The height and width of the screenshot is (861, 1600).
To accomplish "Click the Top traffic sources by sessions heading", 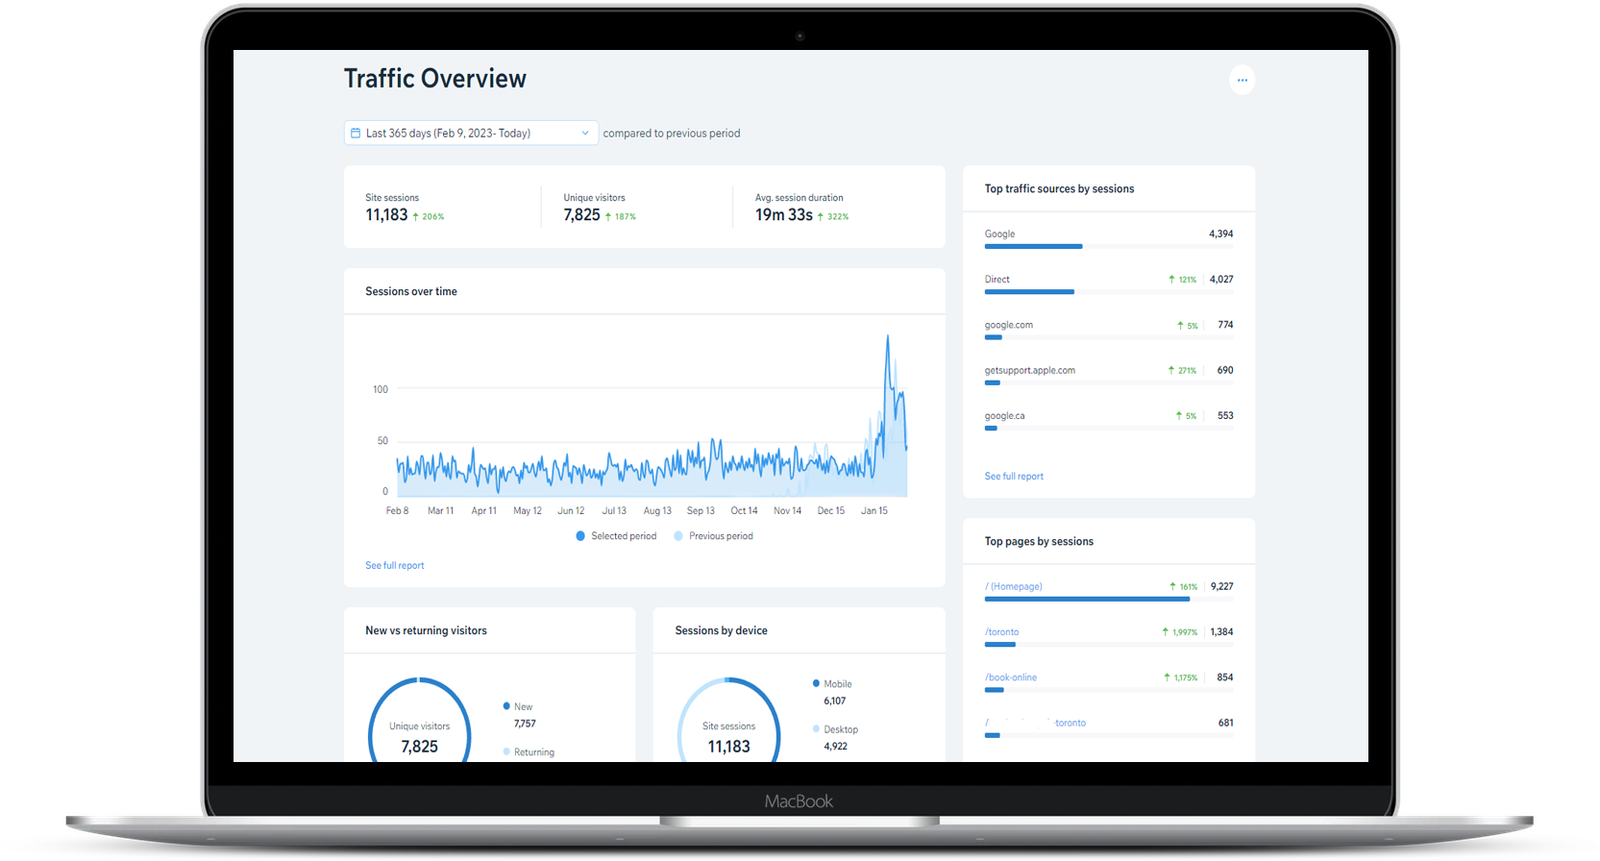I will point(1059,189).
